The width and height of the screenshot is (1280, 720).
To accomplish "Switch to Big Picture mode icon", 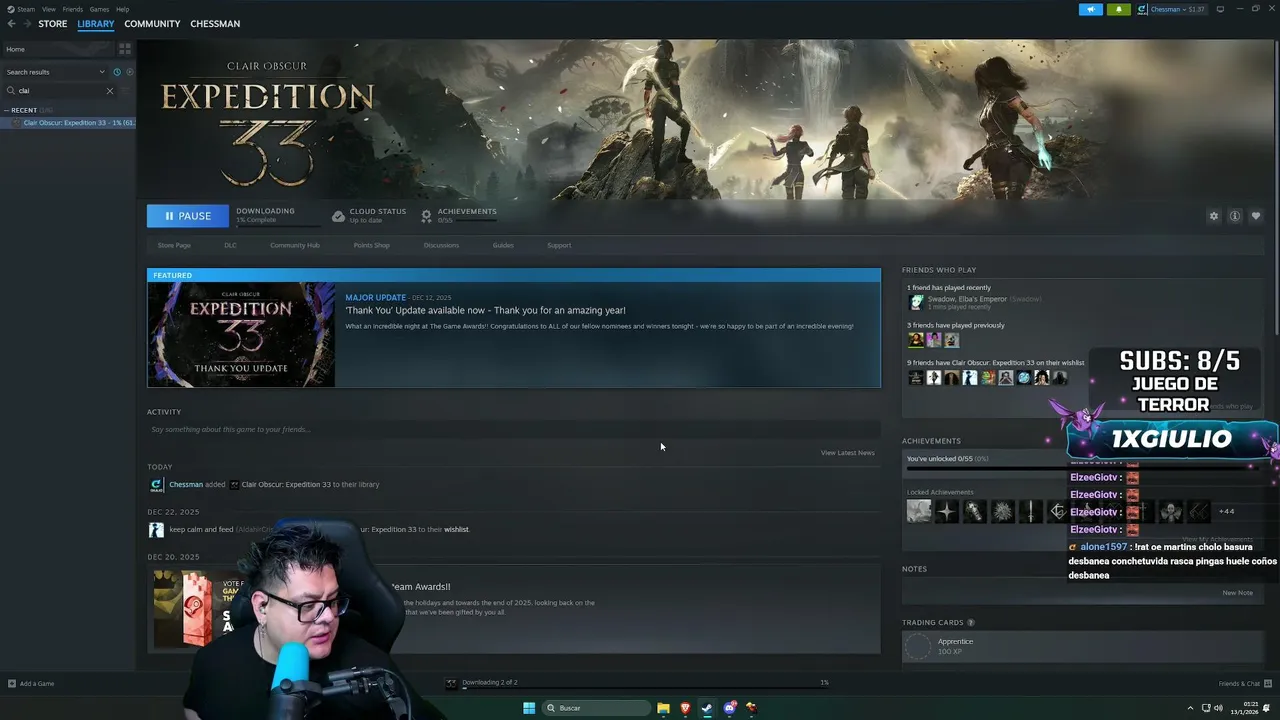I will (x=1220, y=9).
